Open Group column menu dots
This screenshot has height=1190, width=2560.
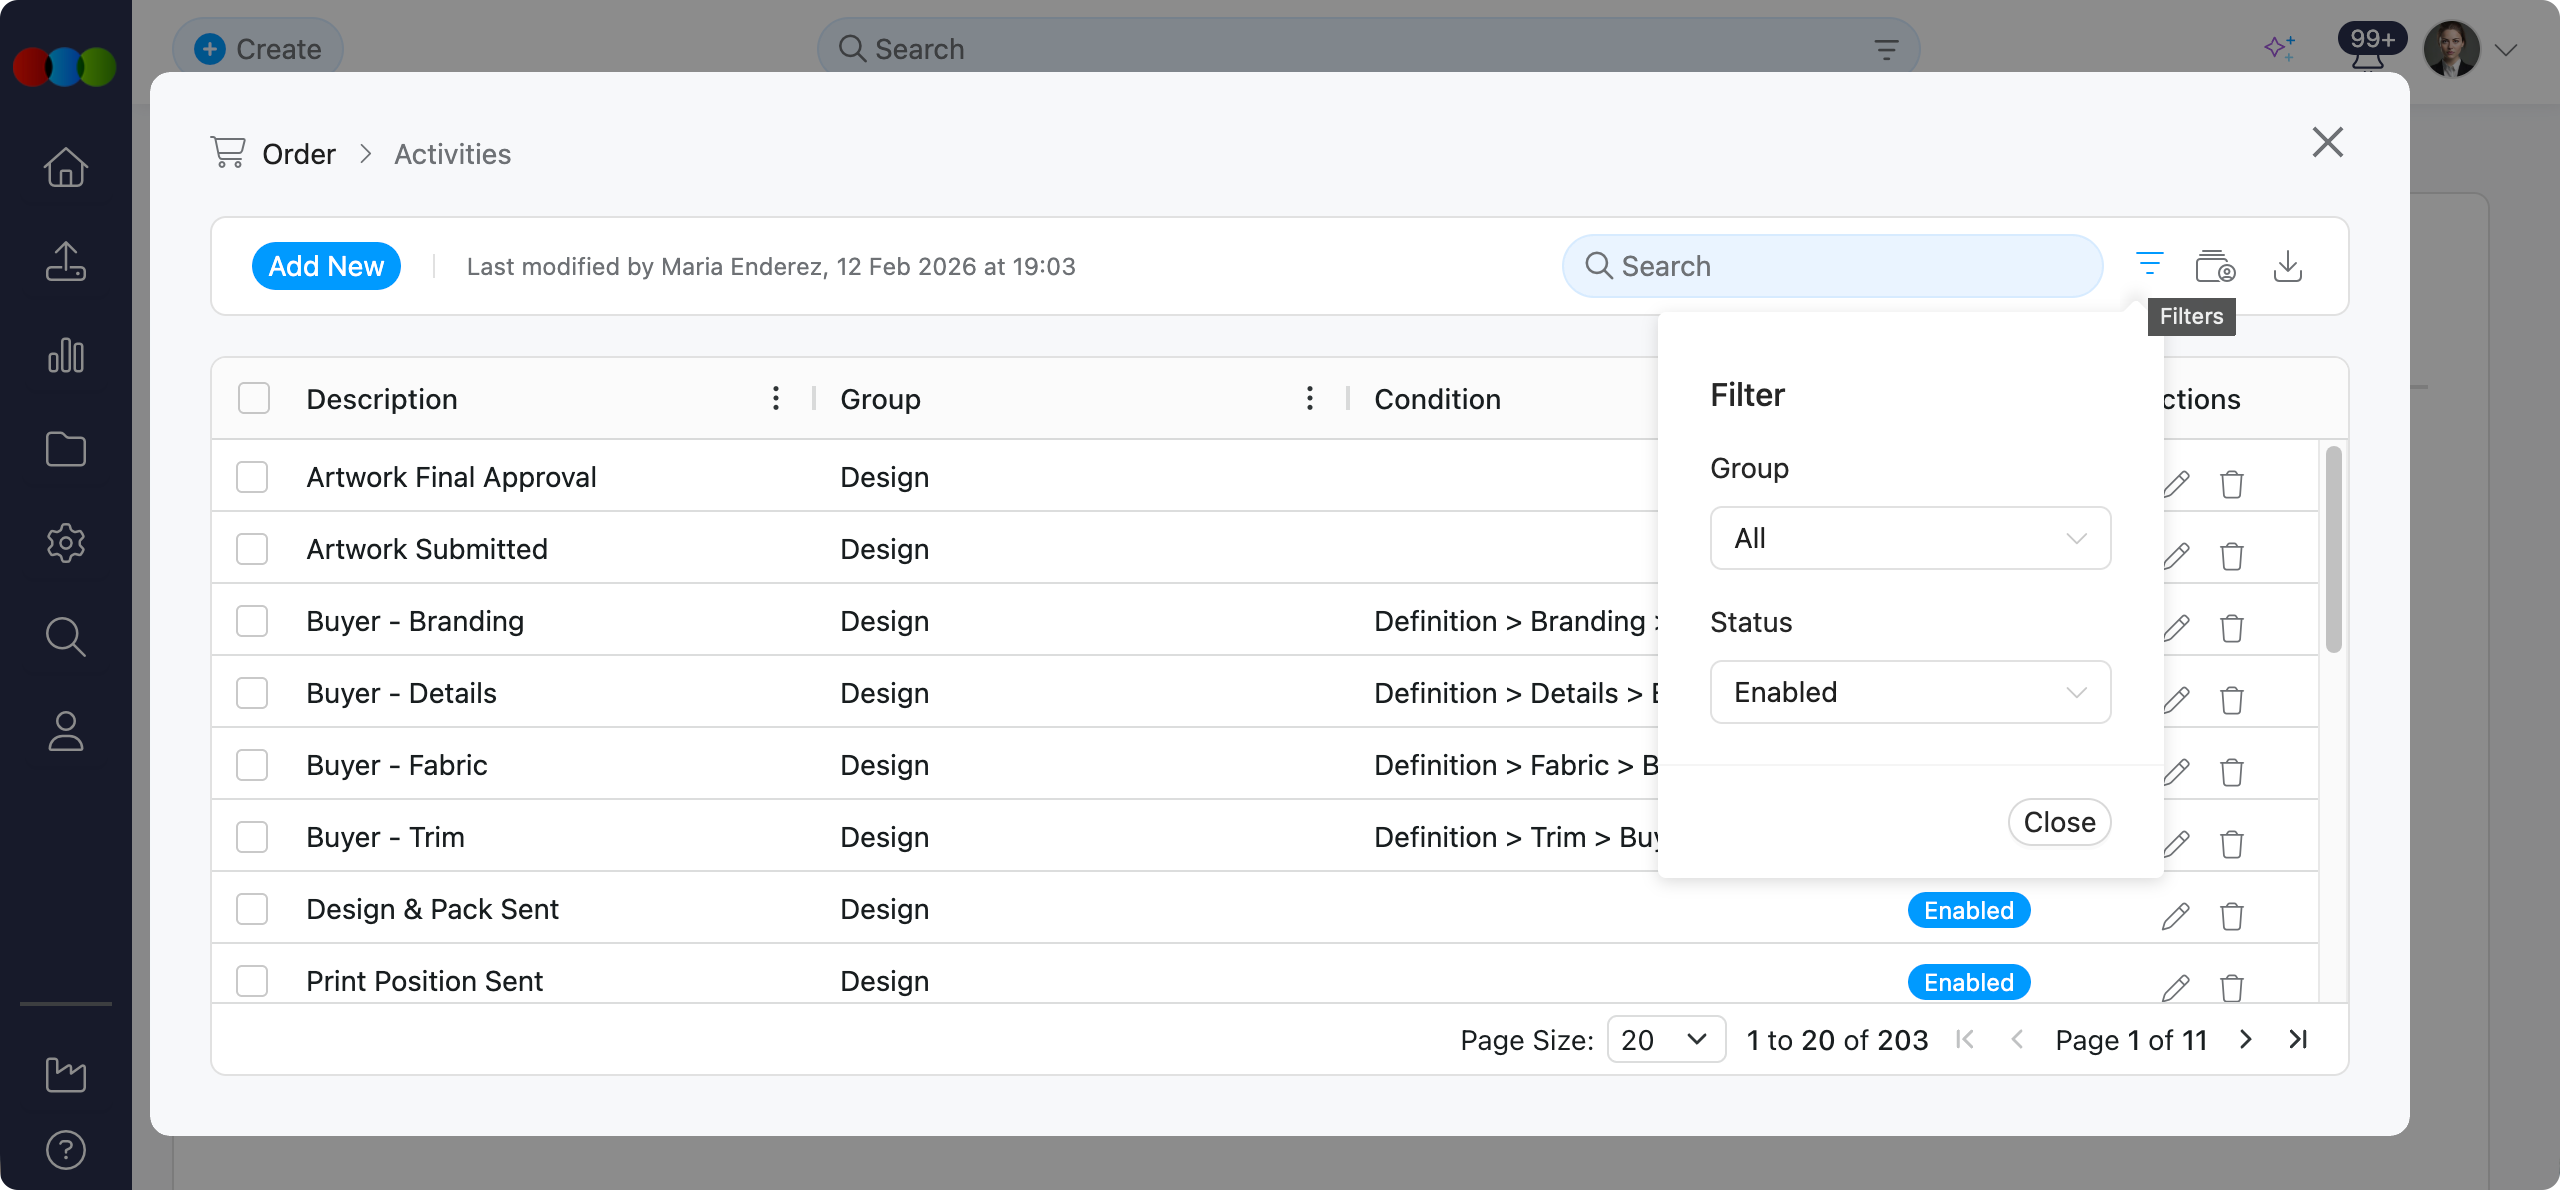coord(1310,398)
